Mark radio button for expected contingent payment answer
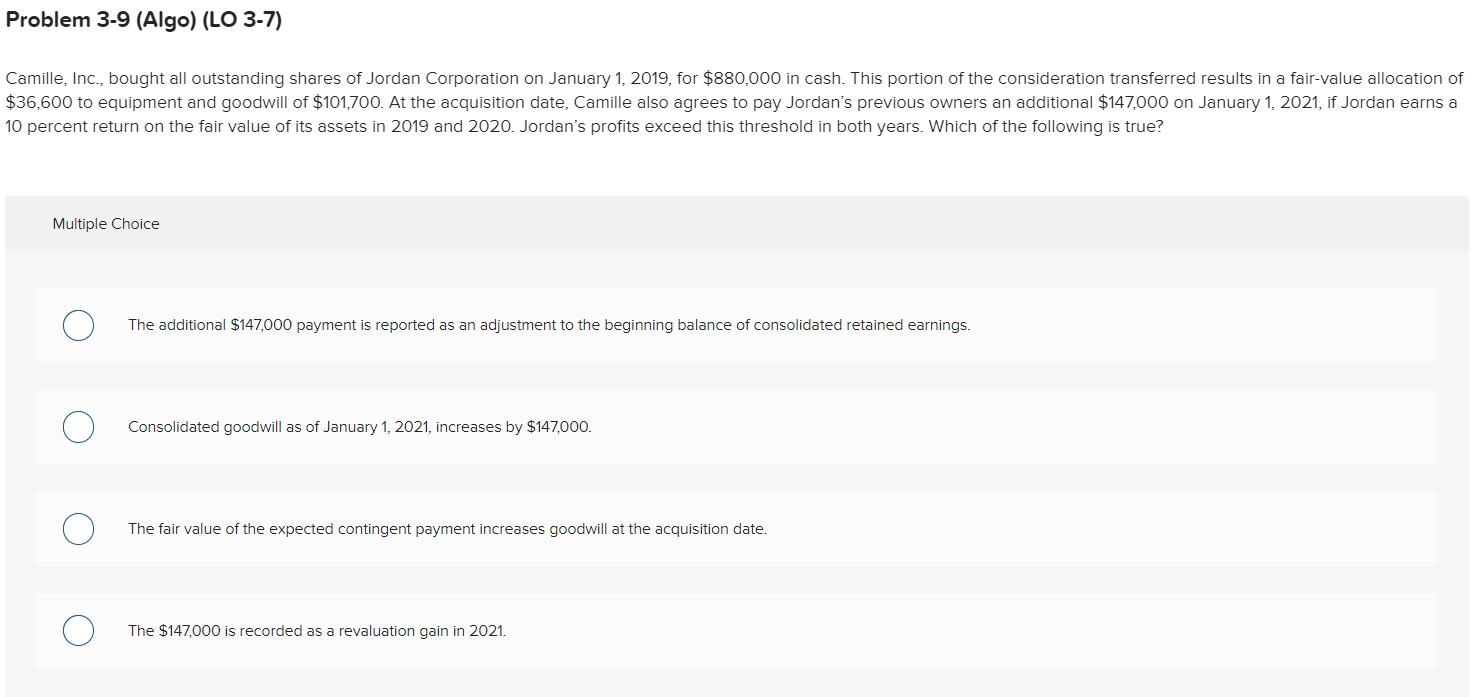 [x=79, y=529]
